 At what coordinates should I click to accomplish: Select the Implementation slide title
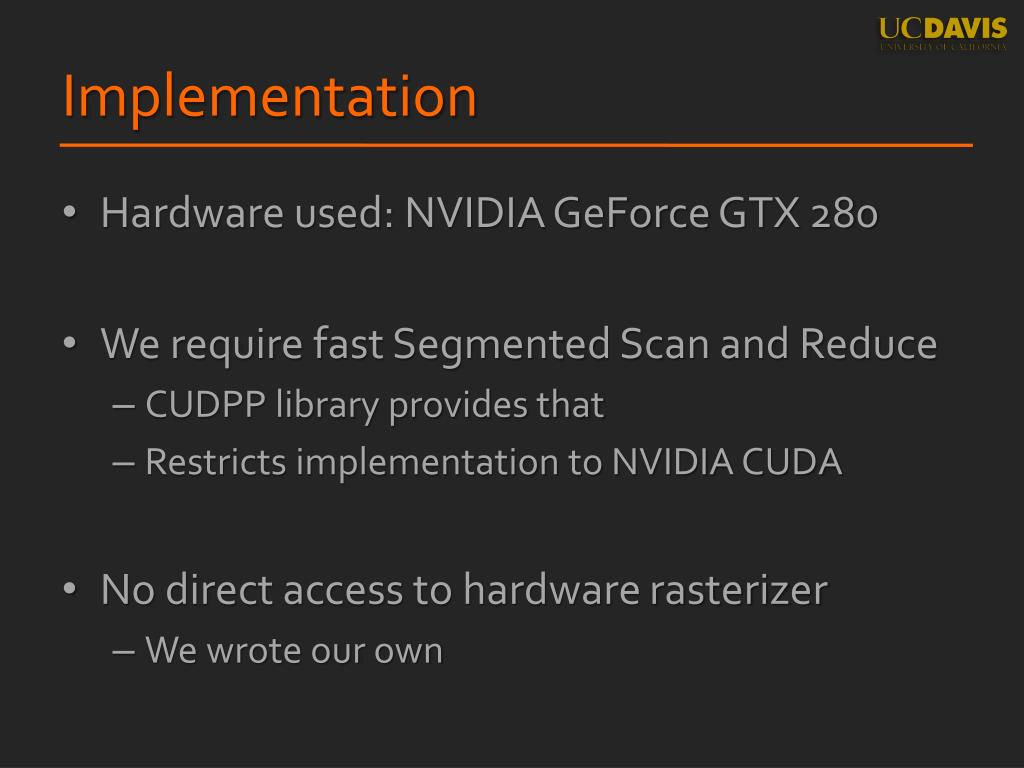(270, 97)
